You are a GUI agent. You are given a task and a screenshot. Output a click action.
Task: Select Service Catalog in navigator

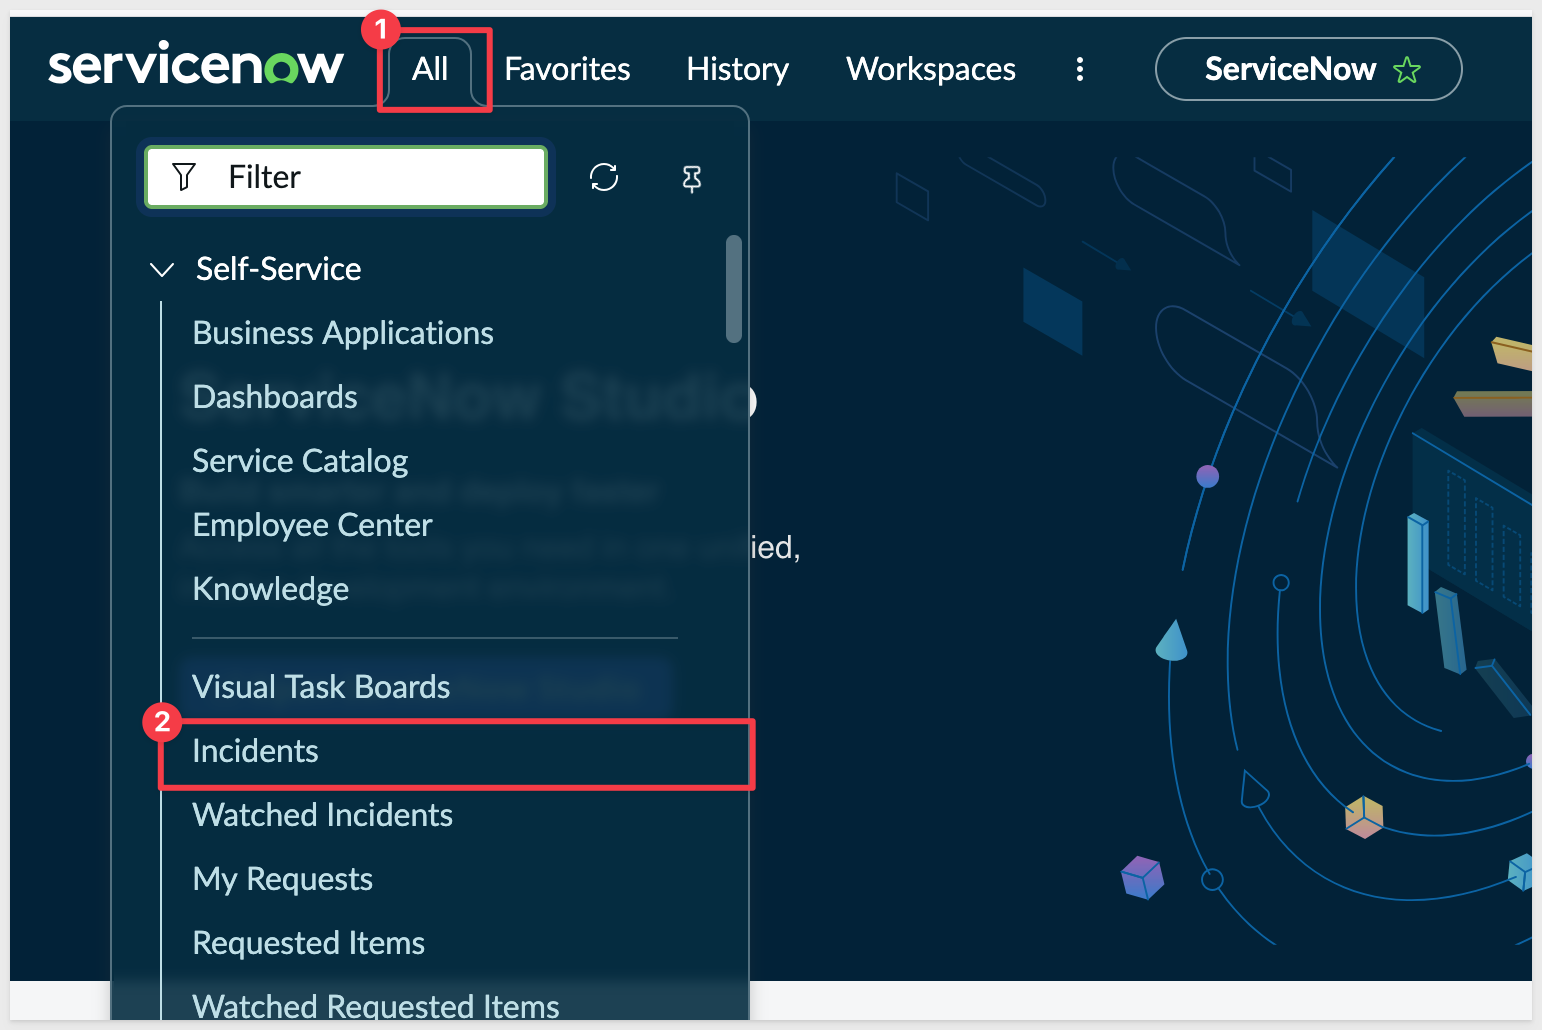pos(300,461)
